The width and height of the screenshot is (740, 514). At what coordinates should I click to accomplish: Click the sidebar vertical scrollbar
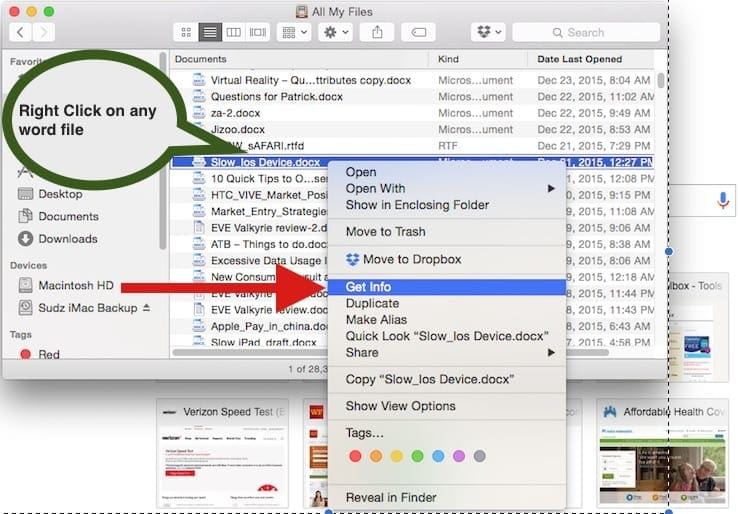[x=163, y=151]
